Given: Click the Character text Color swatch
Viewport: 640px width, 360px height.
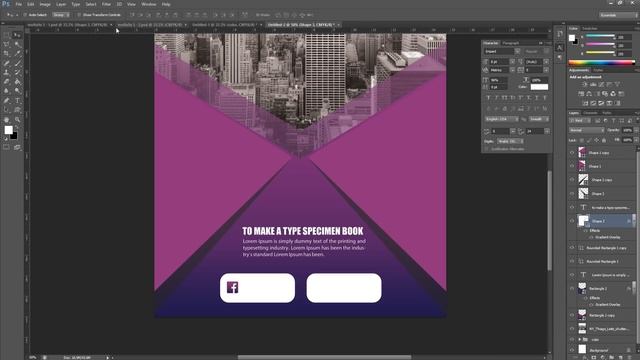Looking at the screenshot, I should click(x=539, y=87).
